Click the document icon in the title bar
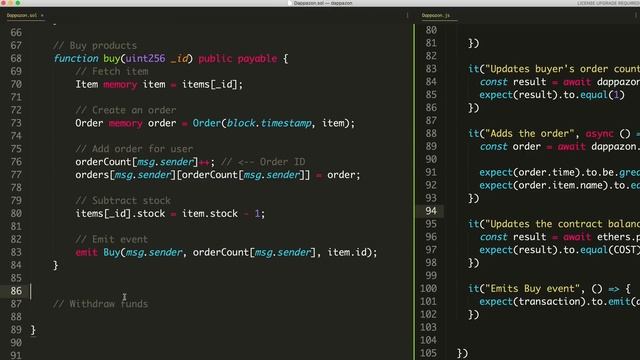 pos(290,3)
